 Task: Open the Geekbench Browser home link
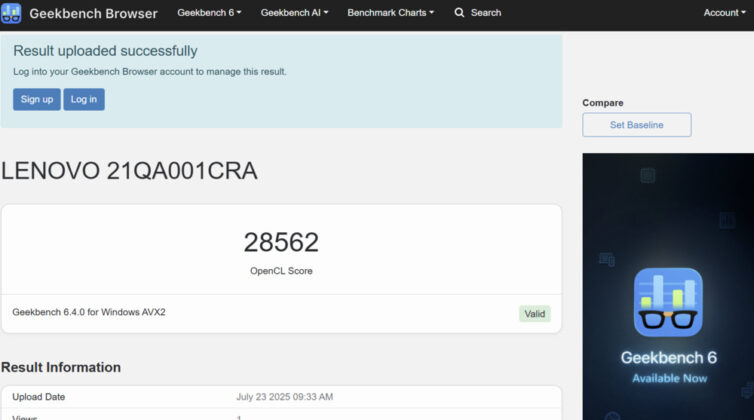93,13
